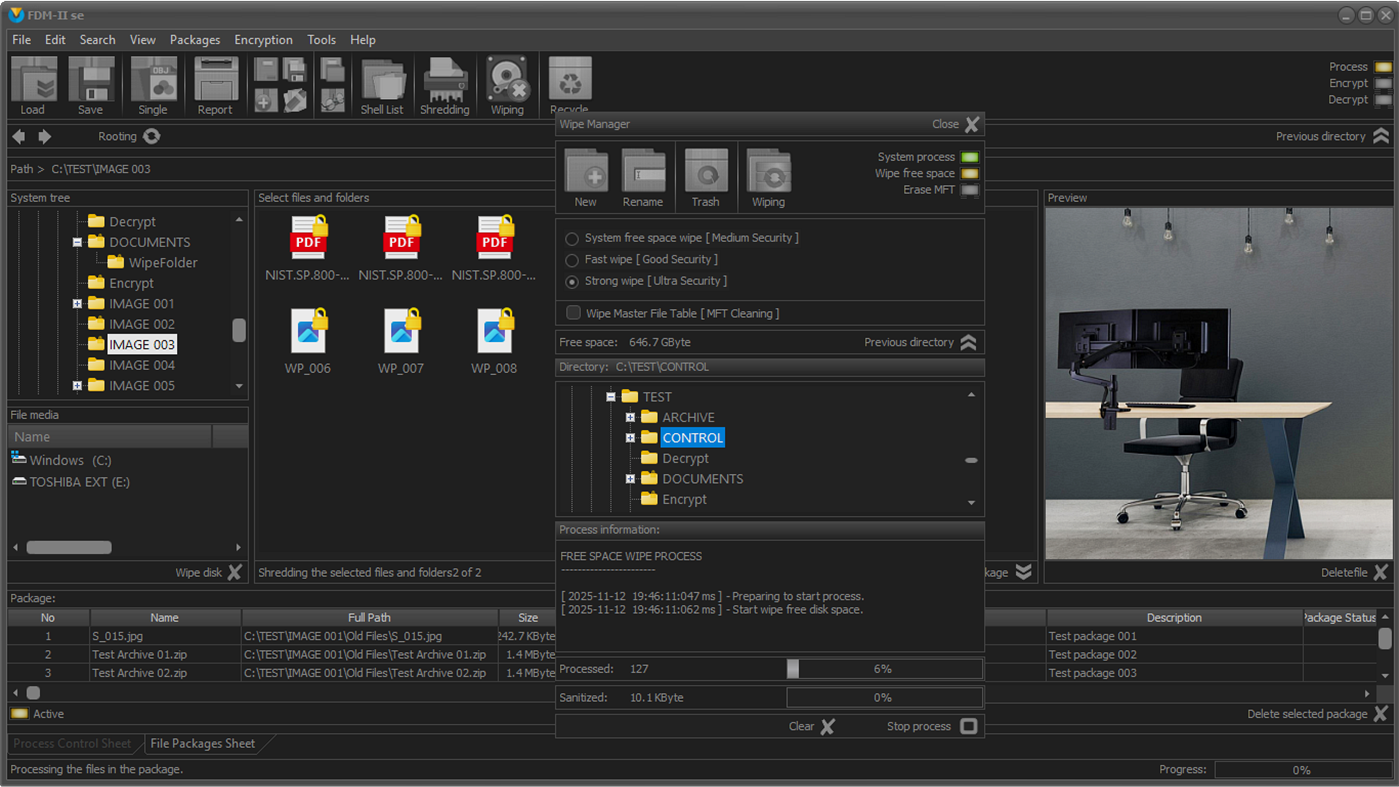The width and height of the screenshot is (1399, 787).
Task: Open the Encryption menu
Action: pos(263,40)
